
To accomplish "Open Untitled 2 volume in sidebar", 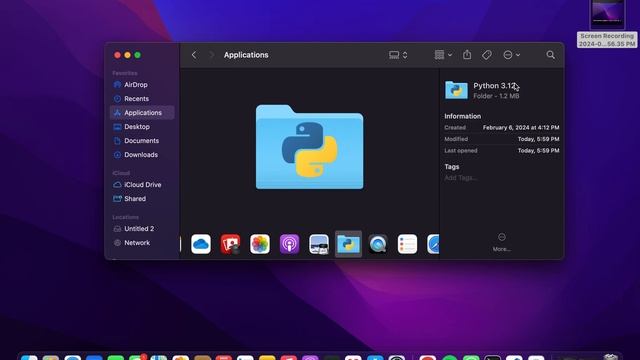I will (142, 229).
